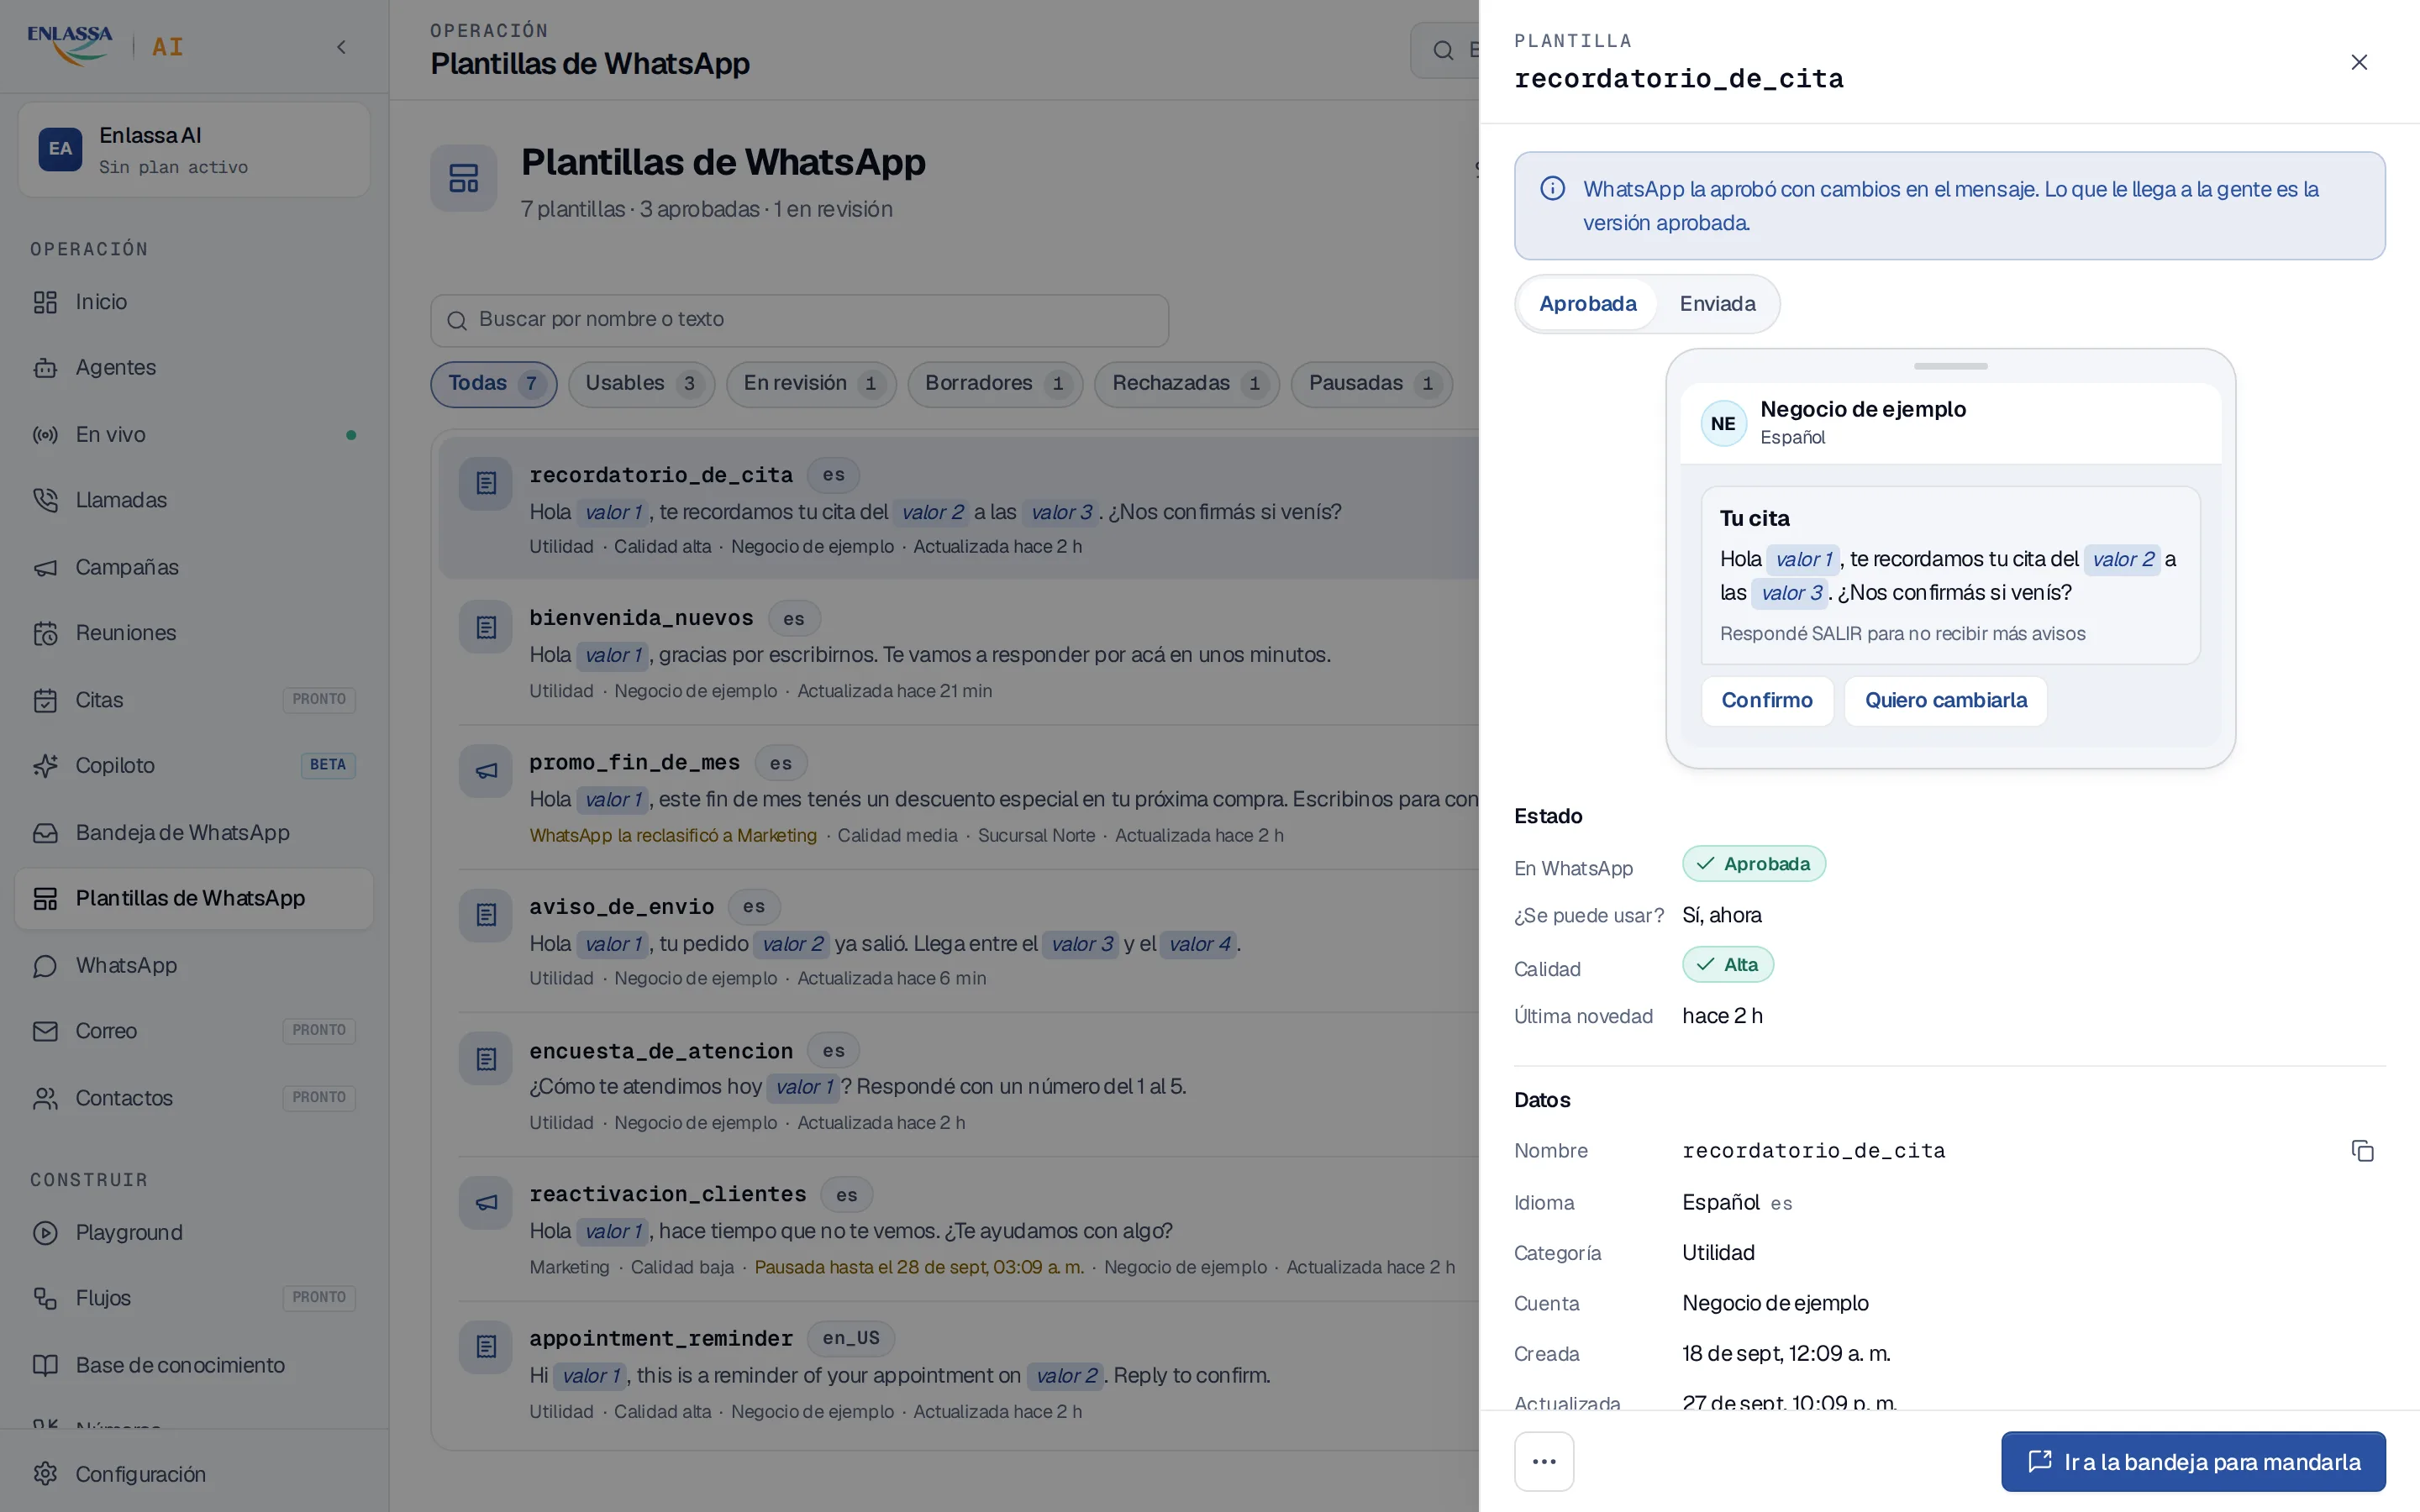
Task: Open Flujos in the sidebar
Action: coord(194,1298)
